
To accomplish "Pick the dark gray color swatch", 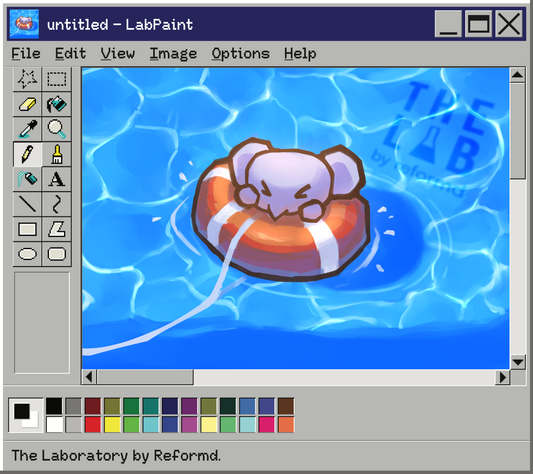I will pos(73,406).
